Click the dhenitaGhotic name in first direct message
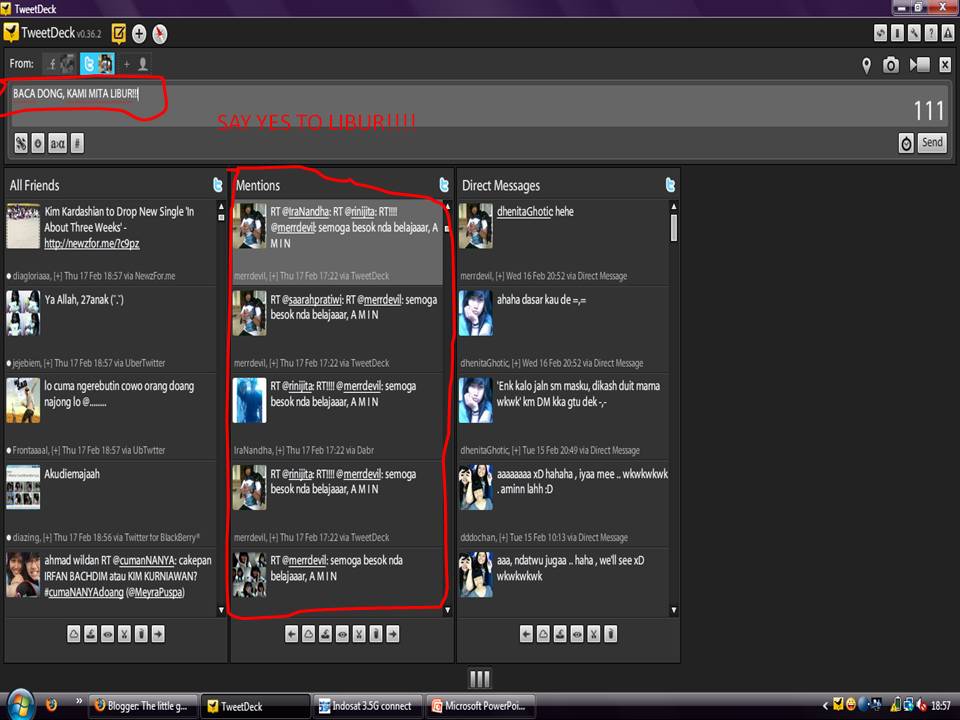Viewport: 960px width, 720px height. pyautogui.click(x=525, y=212)
